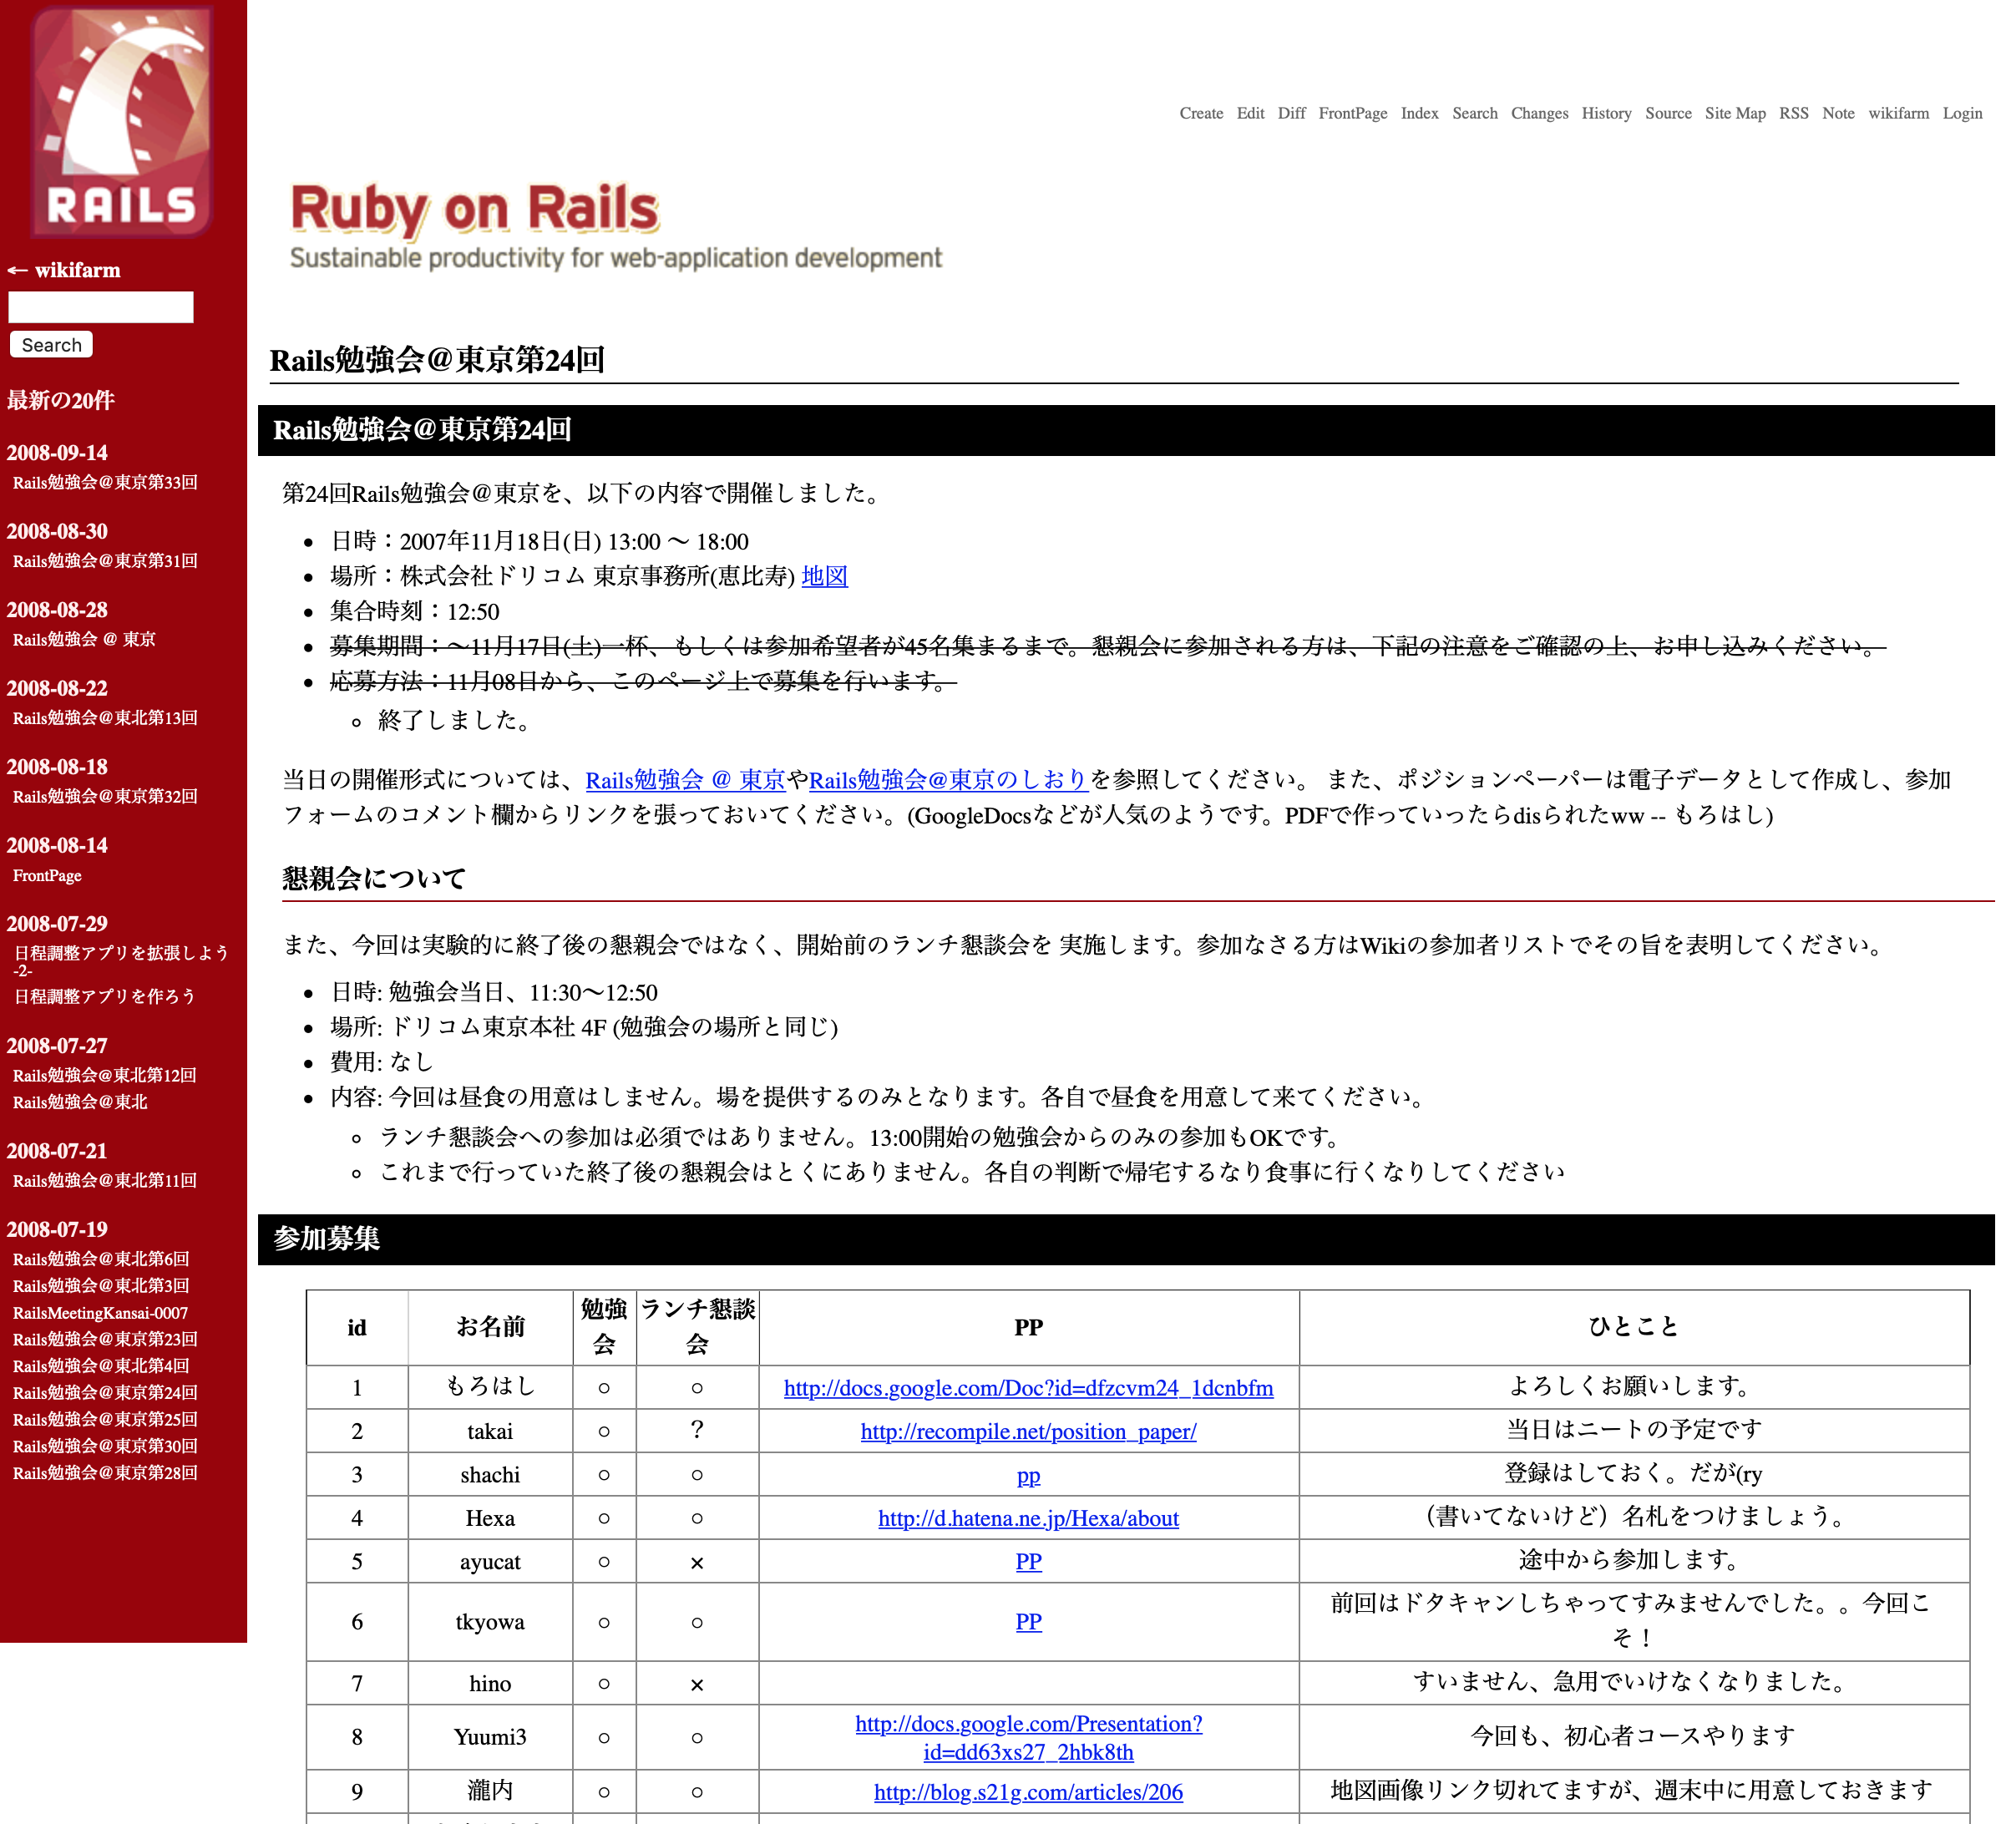Viewport: 2016px width, 1824px height.
Task: Open Search in the top navigation
Action: [1474, 113]
